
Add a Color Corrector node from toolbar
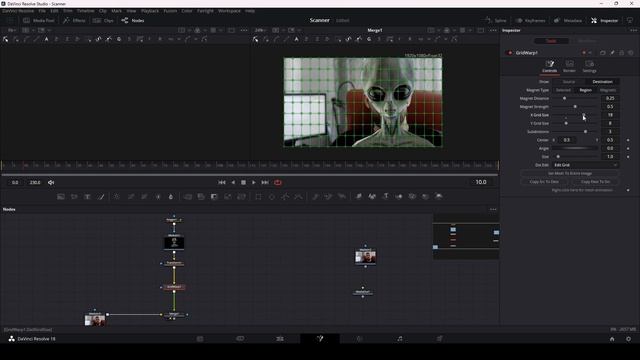tap(117, 197)
